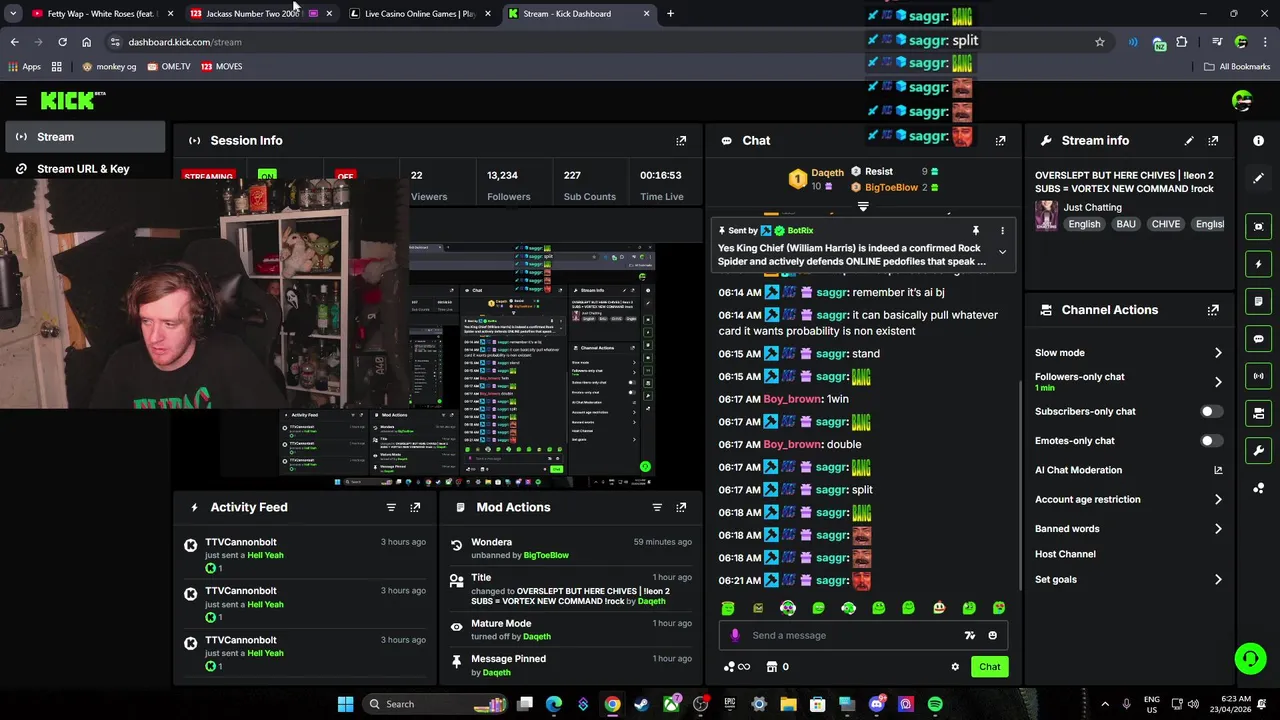Open a new browser tab

(670, 14)
